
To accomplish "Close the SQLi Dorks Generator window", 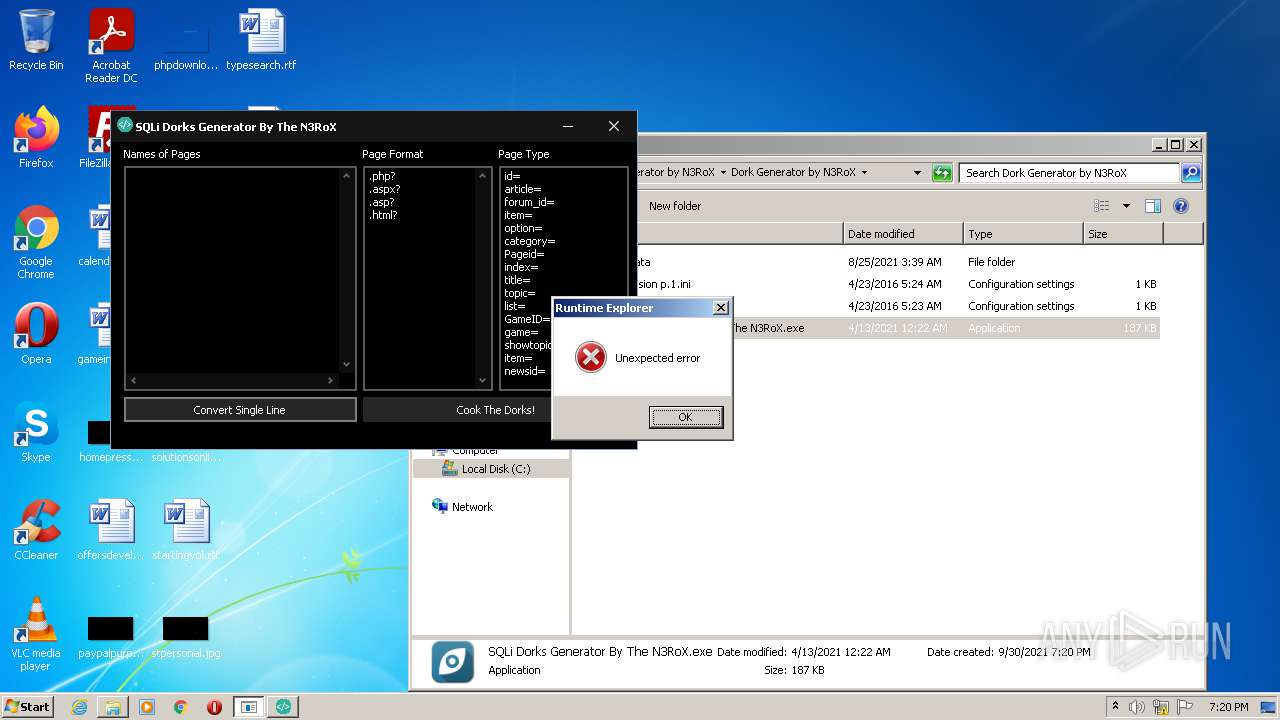I will 614,126.
